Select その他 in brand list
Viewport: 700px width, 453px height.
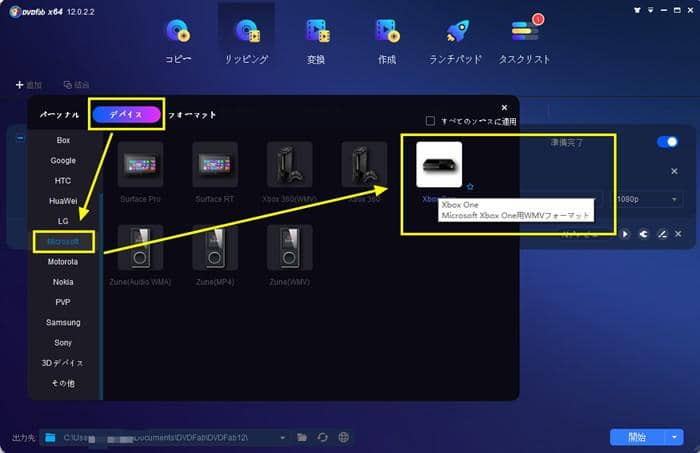(x=63, y=383)
